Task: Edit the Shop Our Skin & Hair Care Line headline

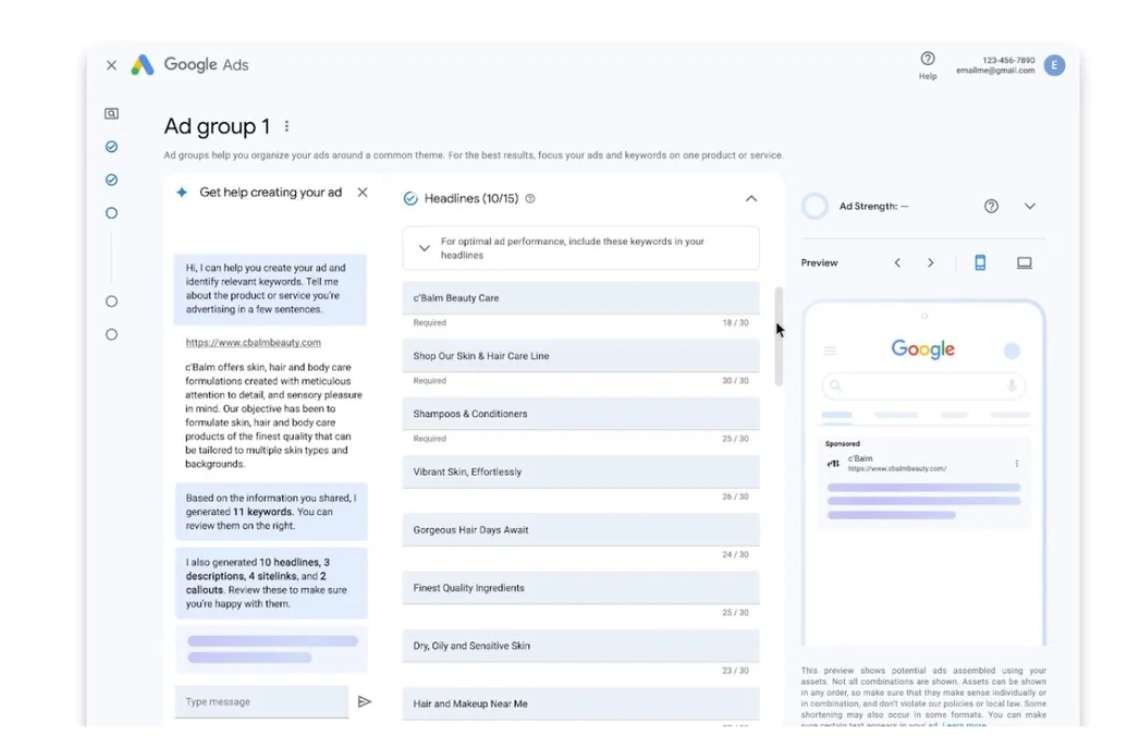Action: point(581,356)
